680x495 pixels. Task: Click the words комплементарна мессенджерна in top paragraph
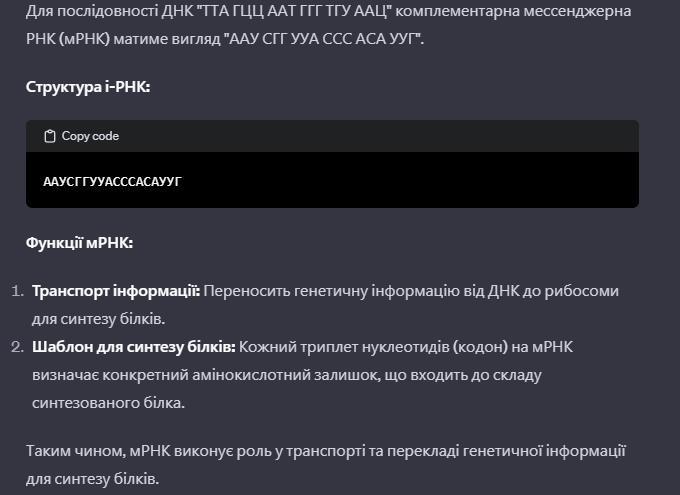tap(513, 11)
